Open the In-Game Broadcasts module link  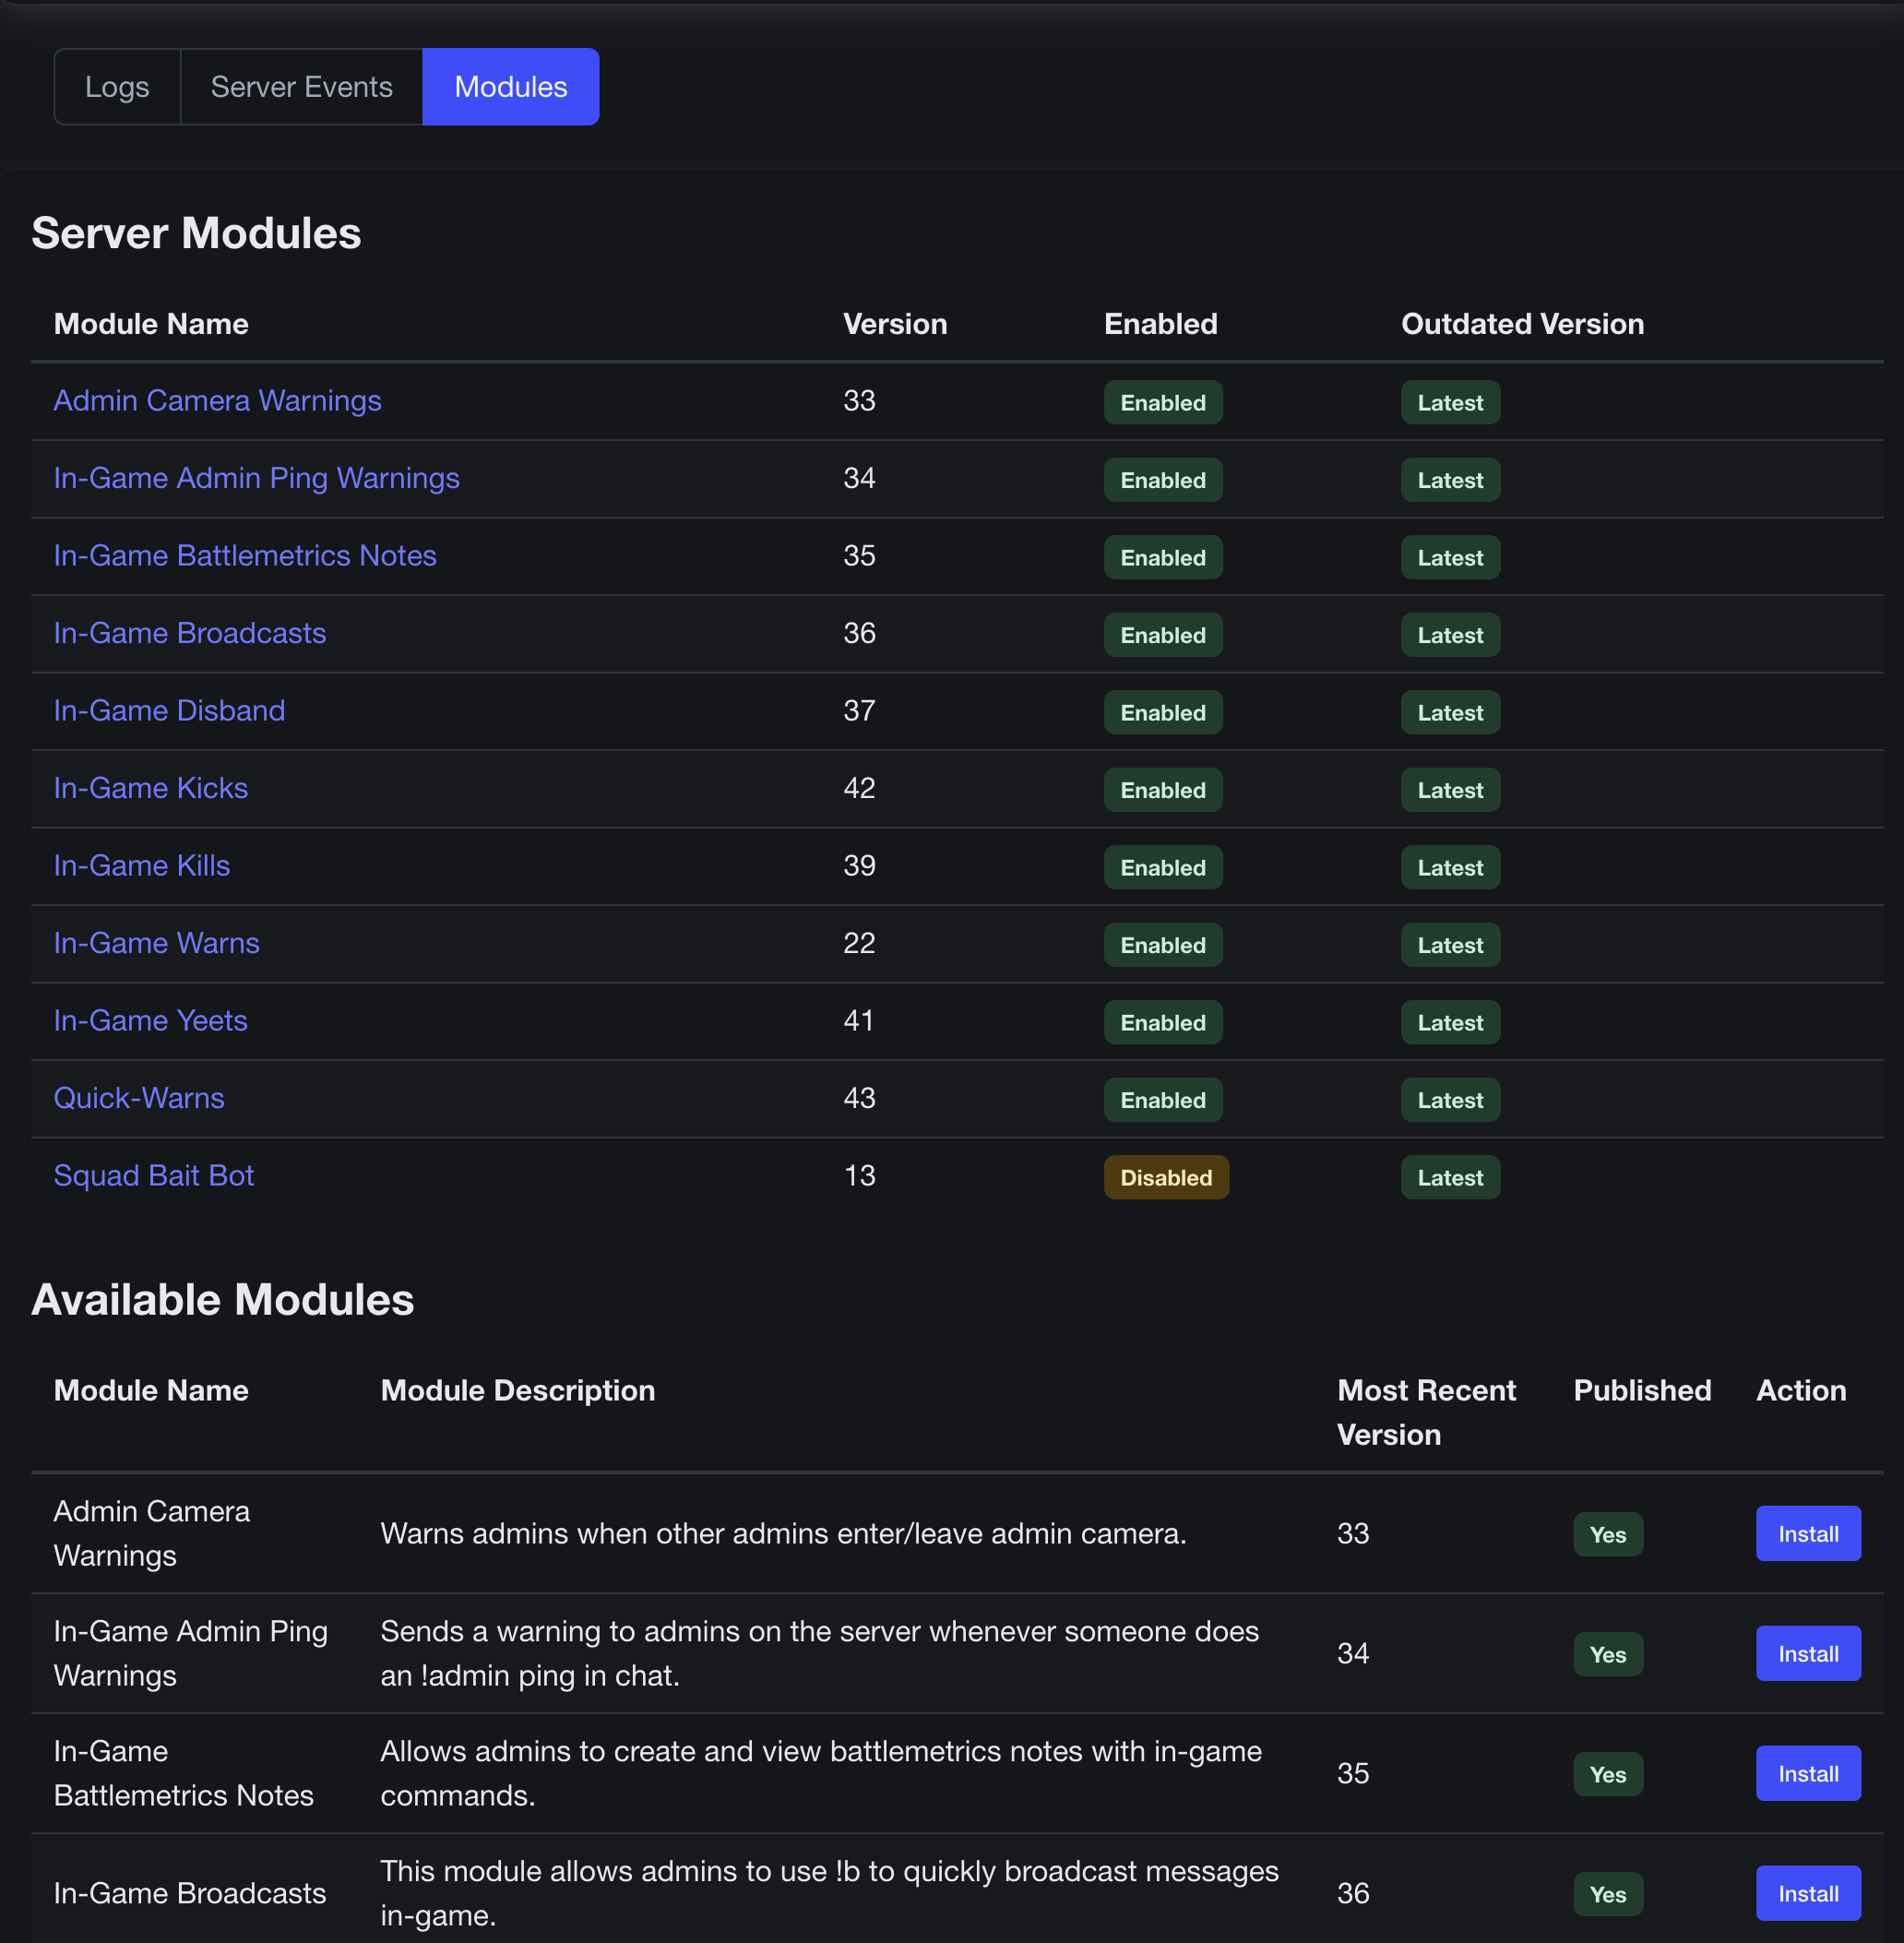[189, 633]
